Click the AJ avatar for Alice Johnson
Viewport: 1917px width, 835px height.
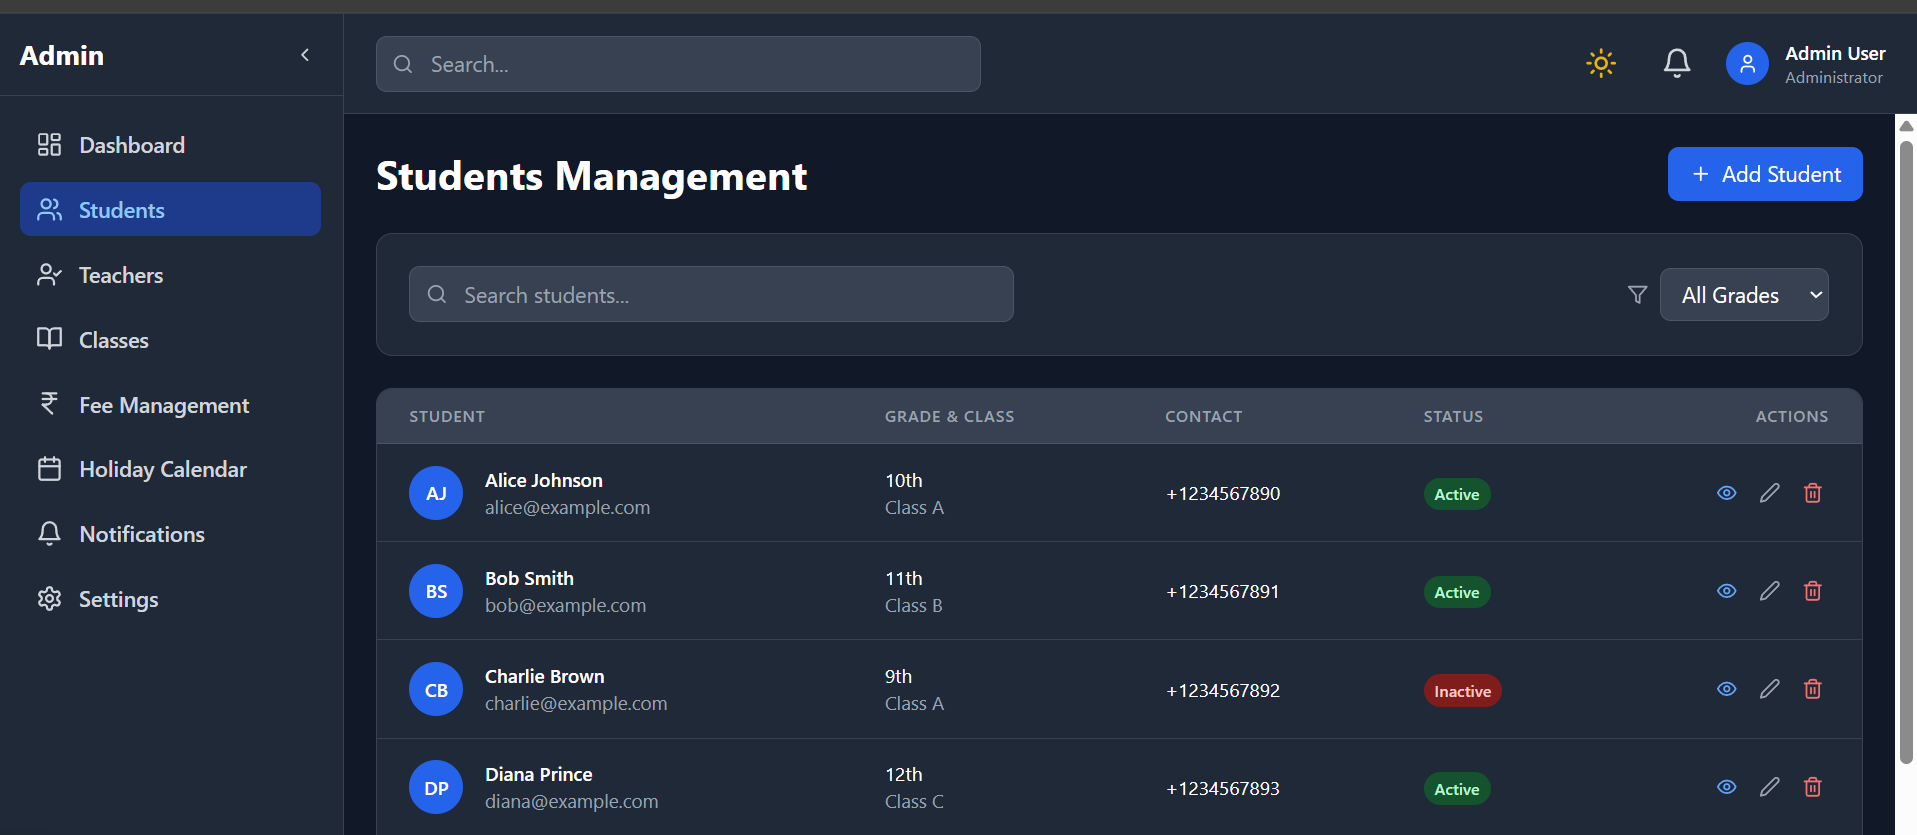[x=436, y=493]
